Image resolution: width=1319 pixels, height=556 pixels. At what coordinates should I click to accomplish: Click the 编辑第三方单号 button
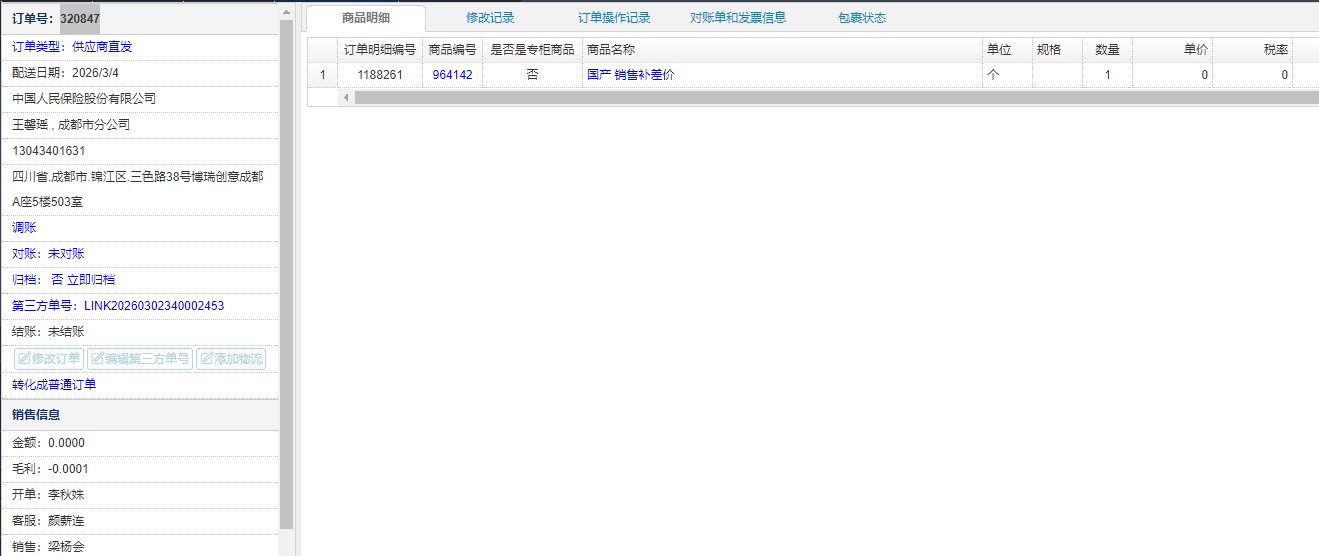pos(140,359)
